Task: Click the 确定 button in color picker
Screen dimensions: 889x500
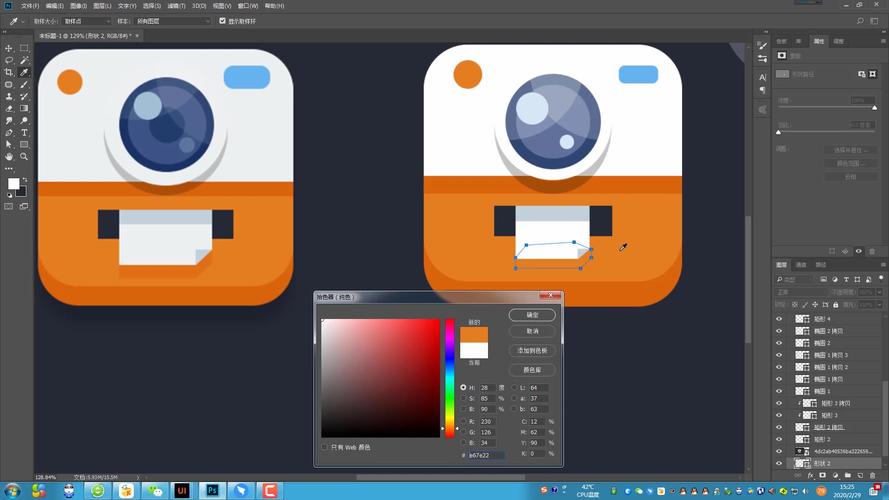Action: (531, 315)
